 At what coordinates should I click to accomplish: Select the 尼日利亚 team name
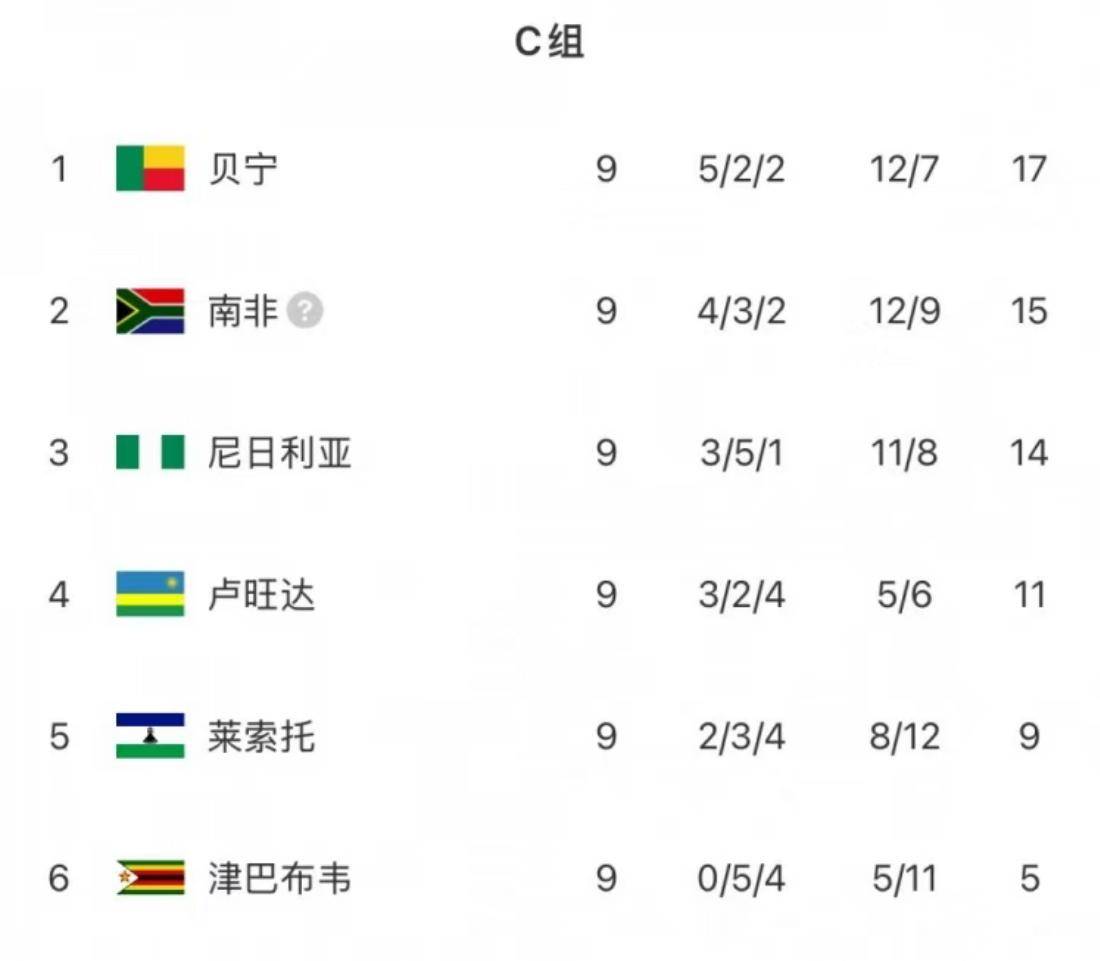[279, 453]
